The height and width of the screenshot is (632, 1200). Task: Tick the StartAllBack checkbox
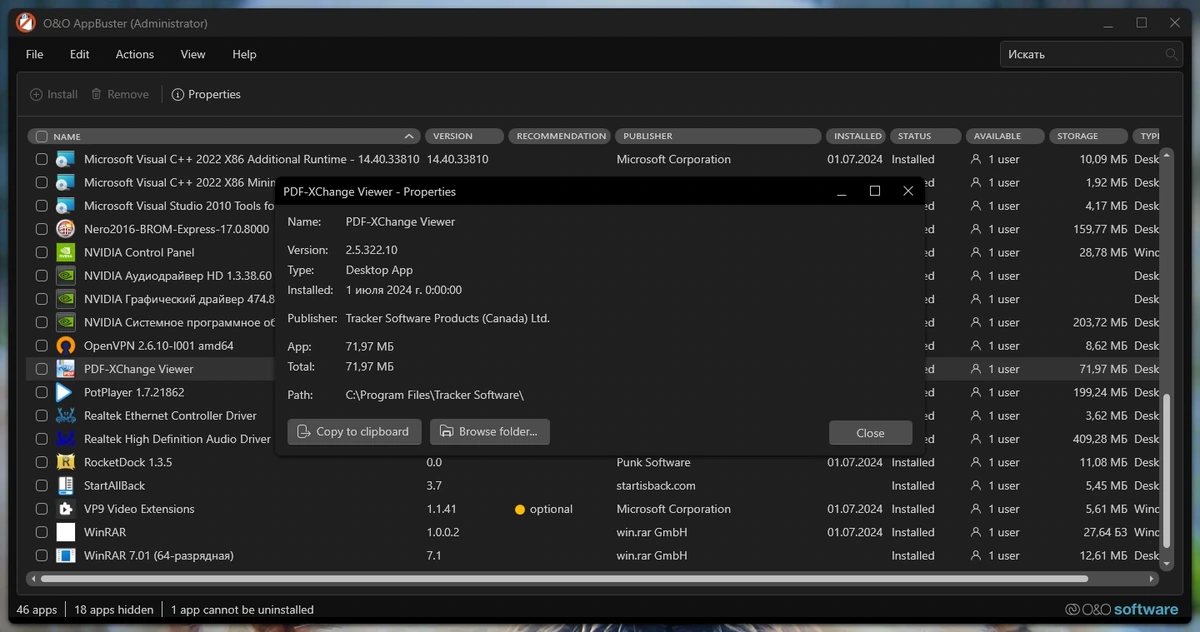pos(41,485)
